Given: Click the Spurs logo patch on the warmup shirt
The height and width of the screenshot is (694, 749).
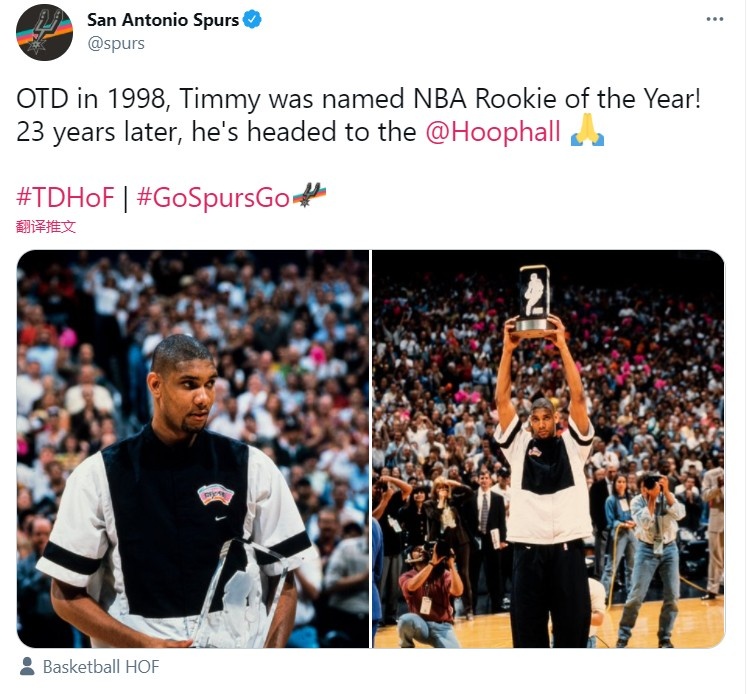Looking at the screenshot, I should [x=215, y=494].
